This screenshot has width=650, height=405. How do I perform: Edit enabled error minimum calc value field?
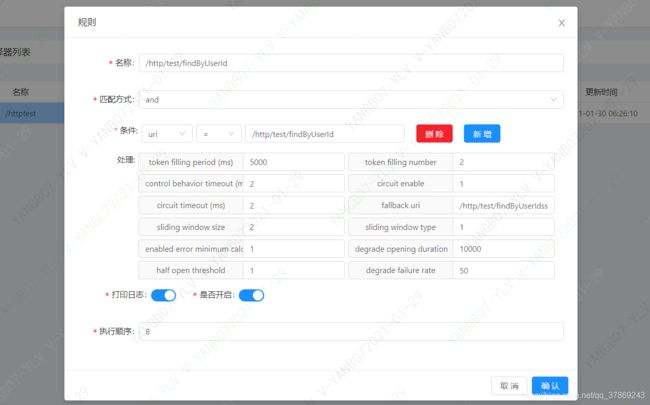coord(293,249)
